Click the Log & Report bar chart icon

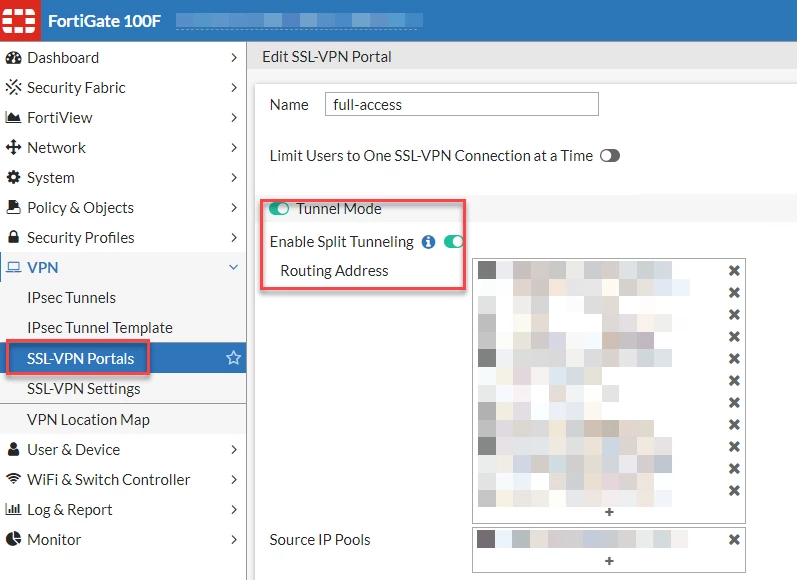(13, 509)
